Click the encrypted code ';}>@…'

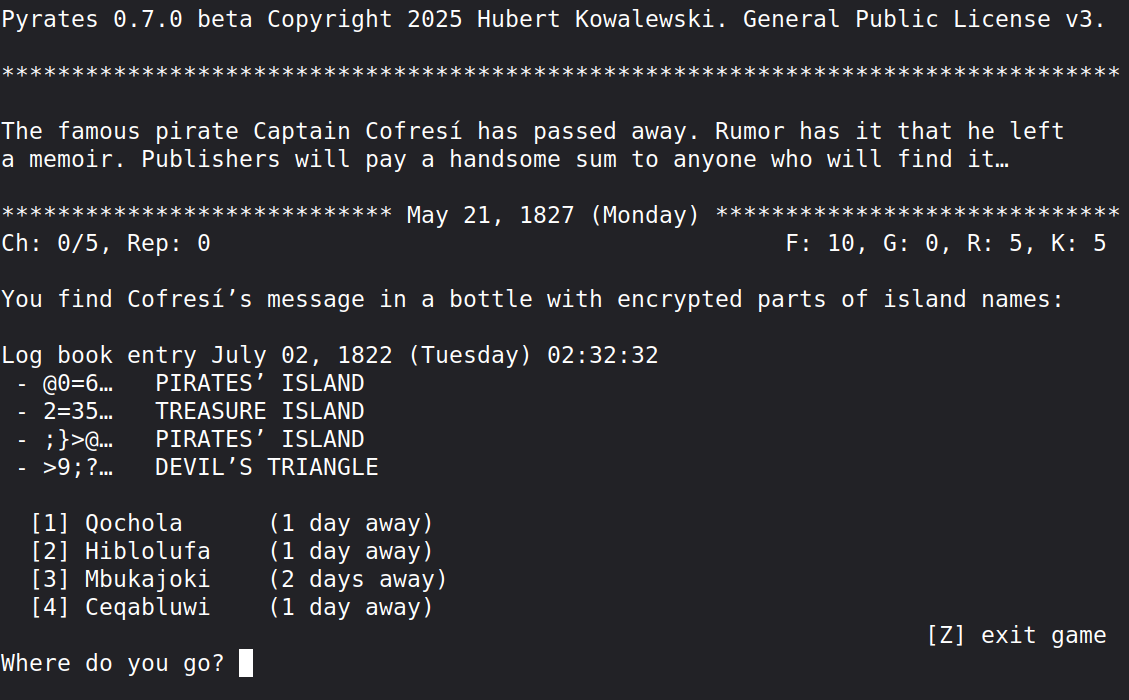77,439
